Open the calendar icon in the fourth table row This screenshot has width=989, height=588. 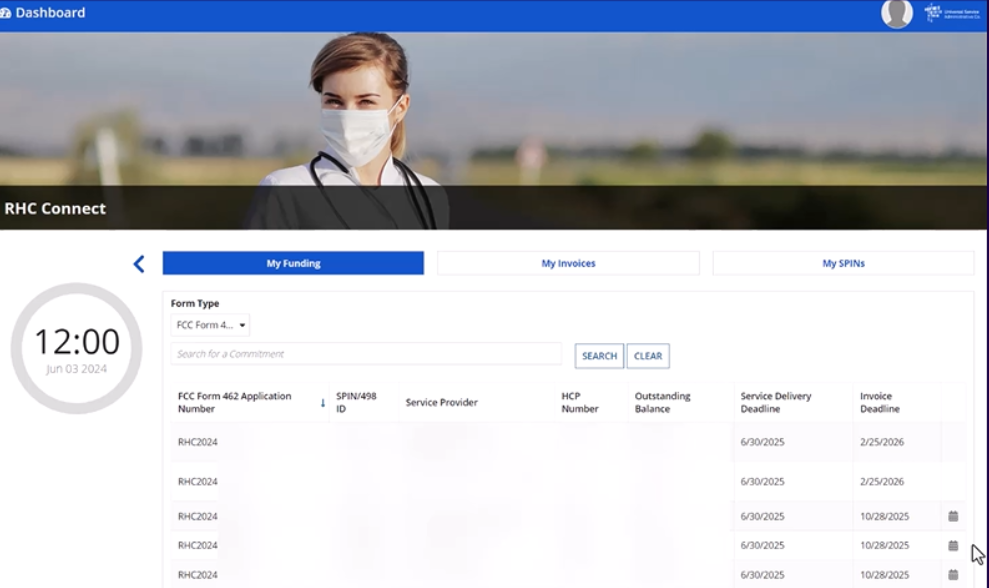pyautogui.click(x=953, y=545)
